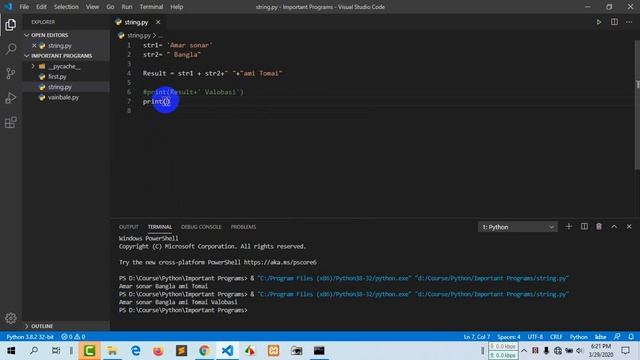Switch to the DEBUG CONSOLE tab
Image resolution: width=640 pixels, height=360 pixels.
pos(201,227)
